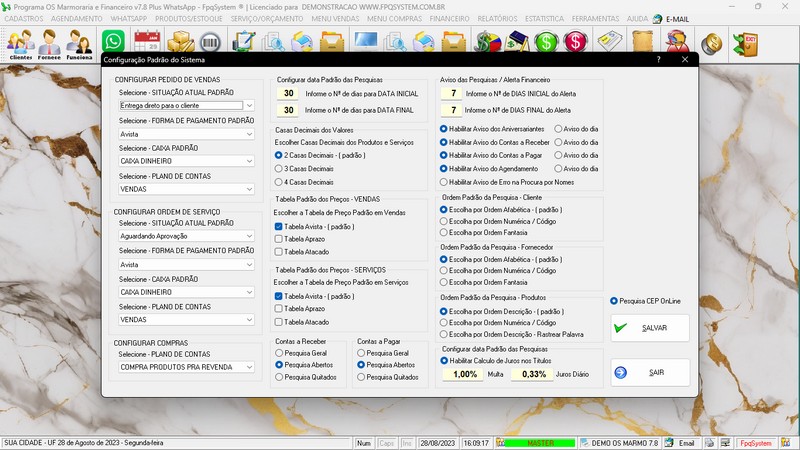Open the dollar sign with pie chart icon
Screen dimensions: 800x450
[x=487, y=41]
